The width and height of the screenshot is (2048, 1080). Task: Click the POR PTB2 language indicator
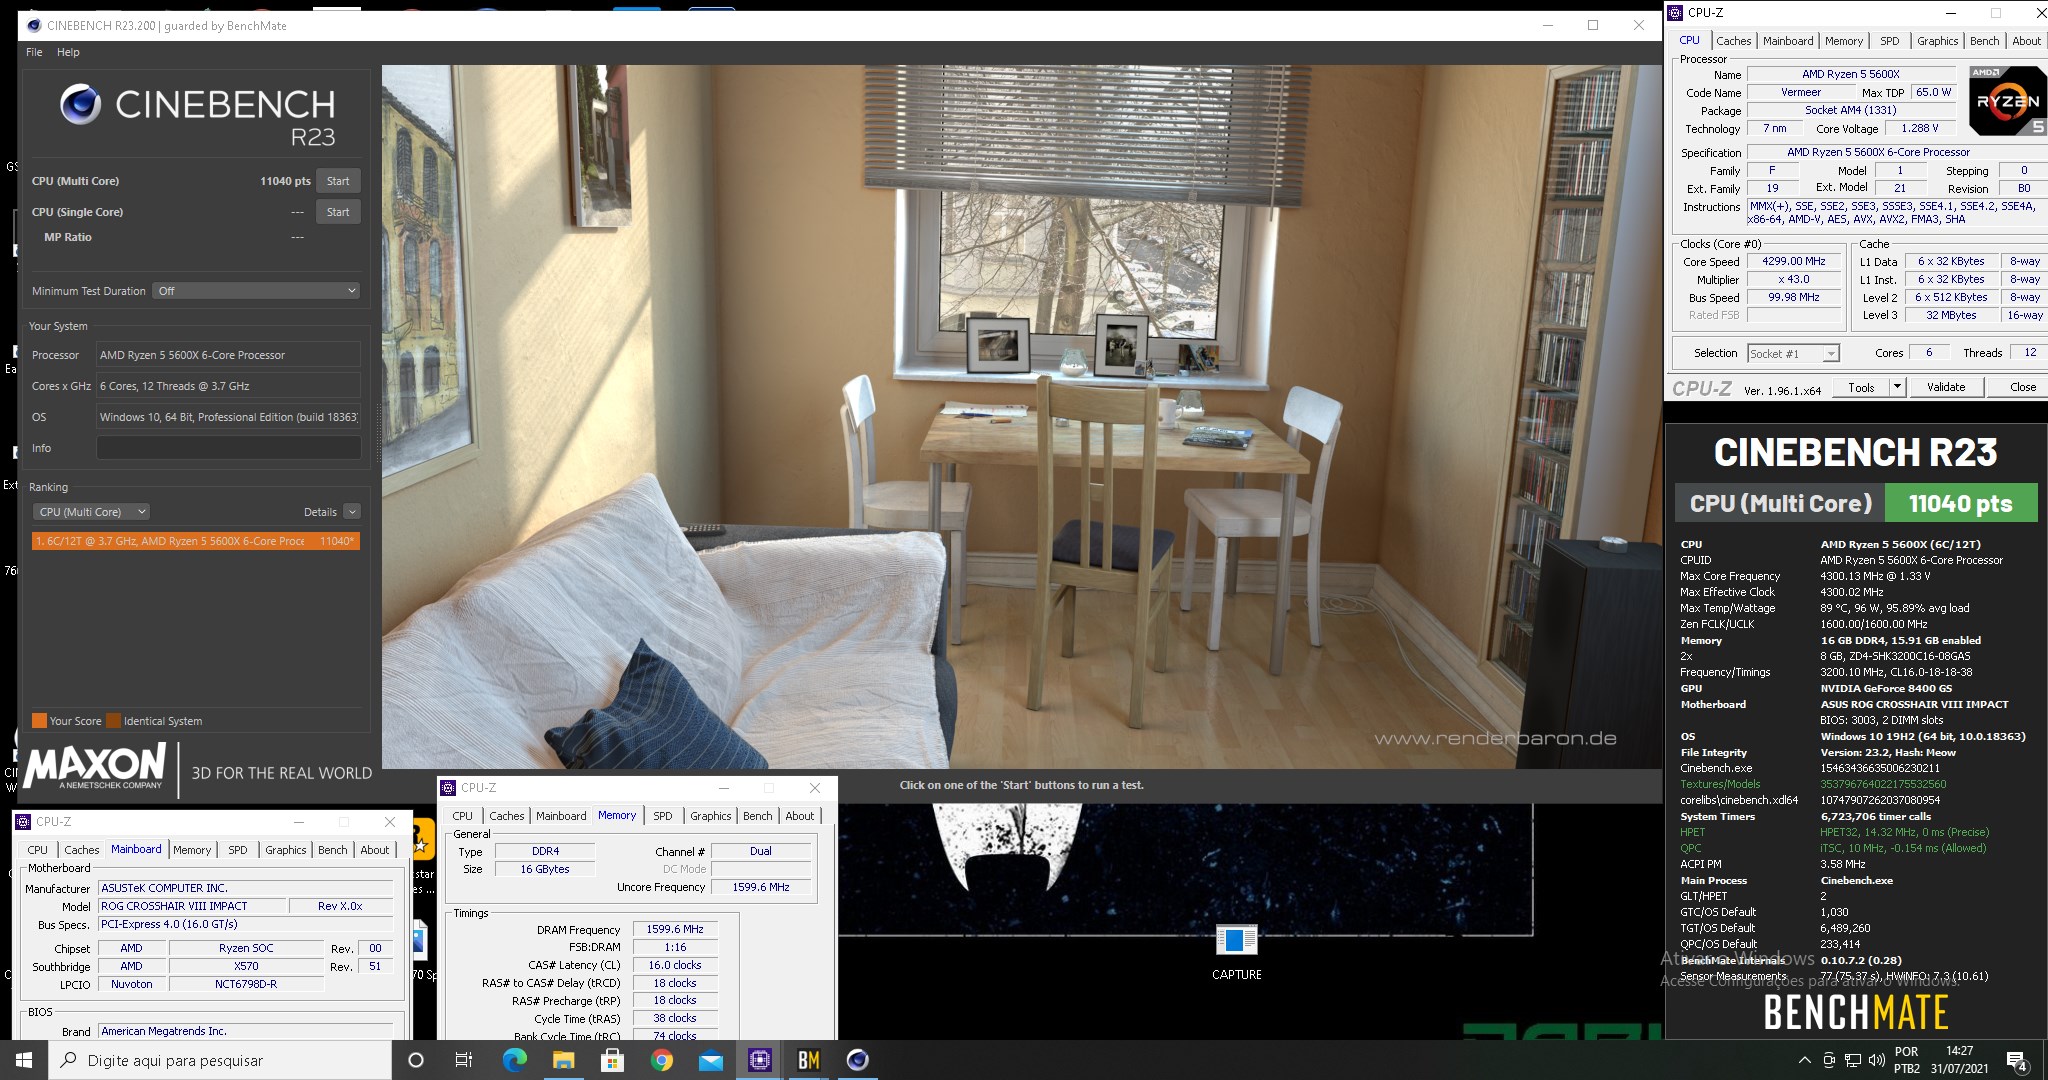click(x=1907, y=1060)
